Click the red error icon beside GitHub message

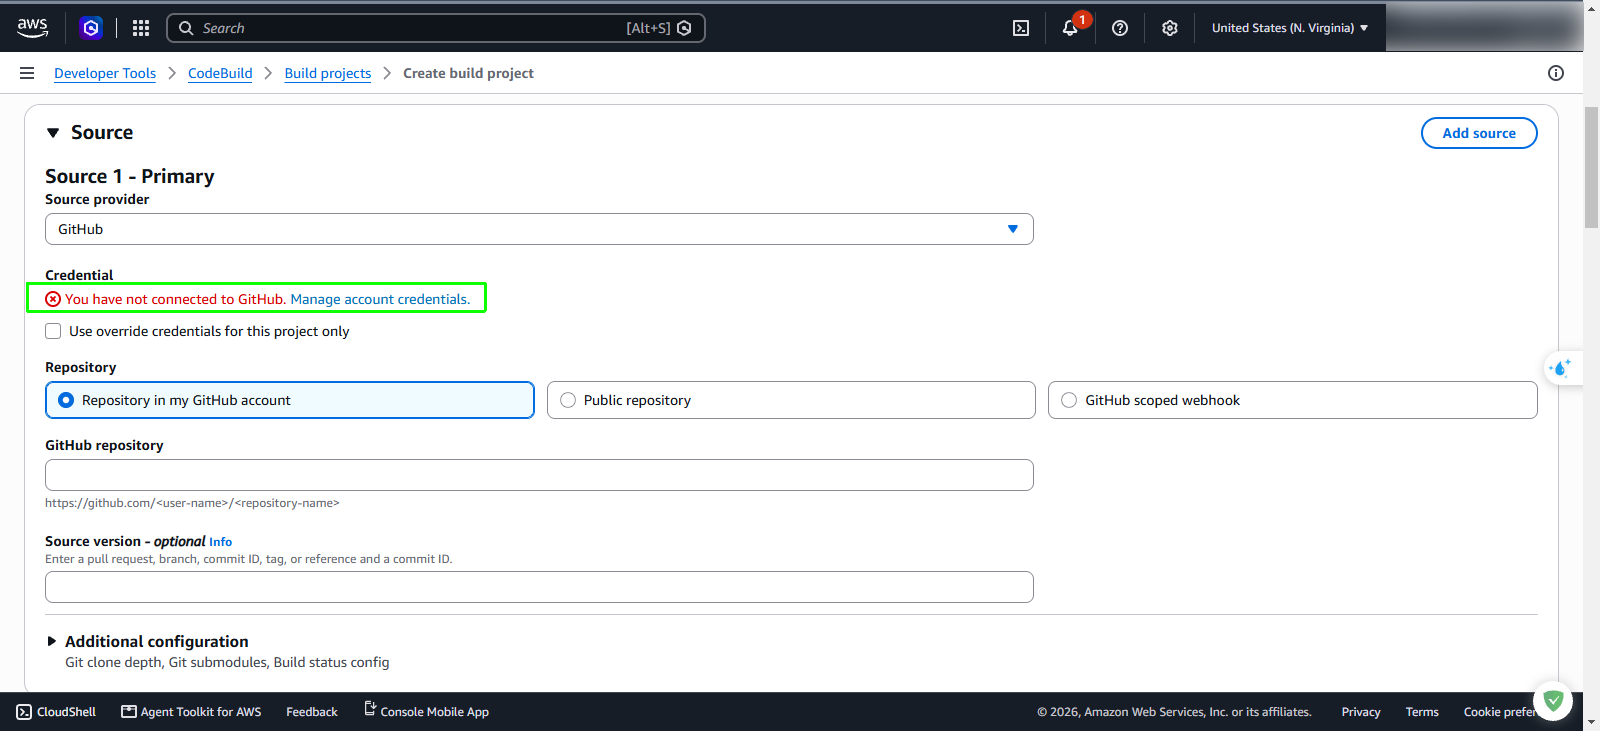click(53, 299)
